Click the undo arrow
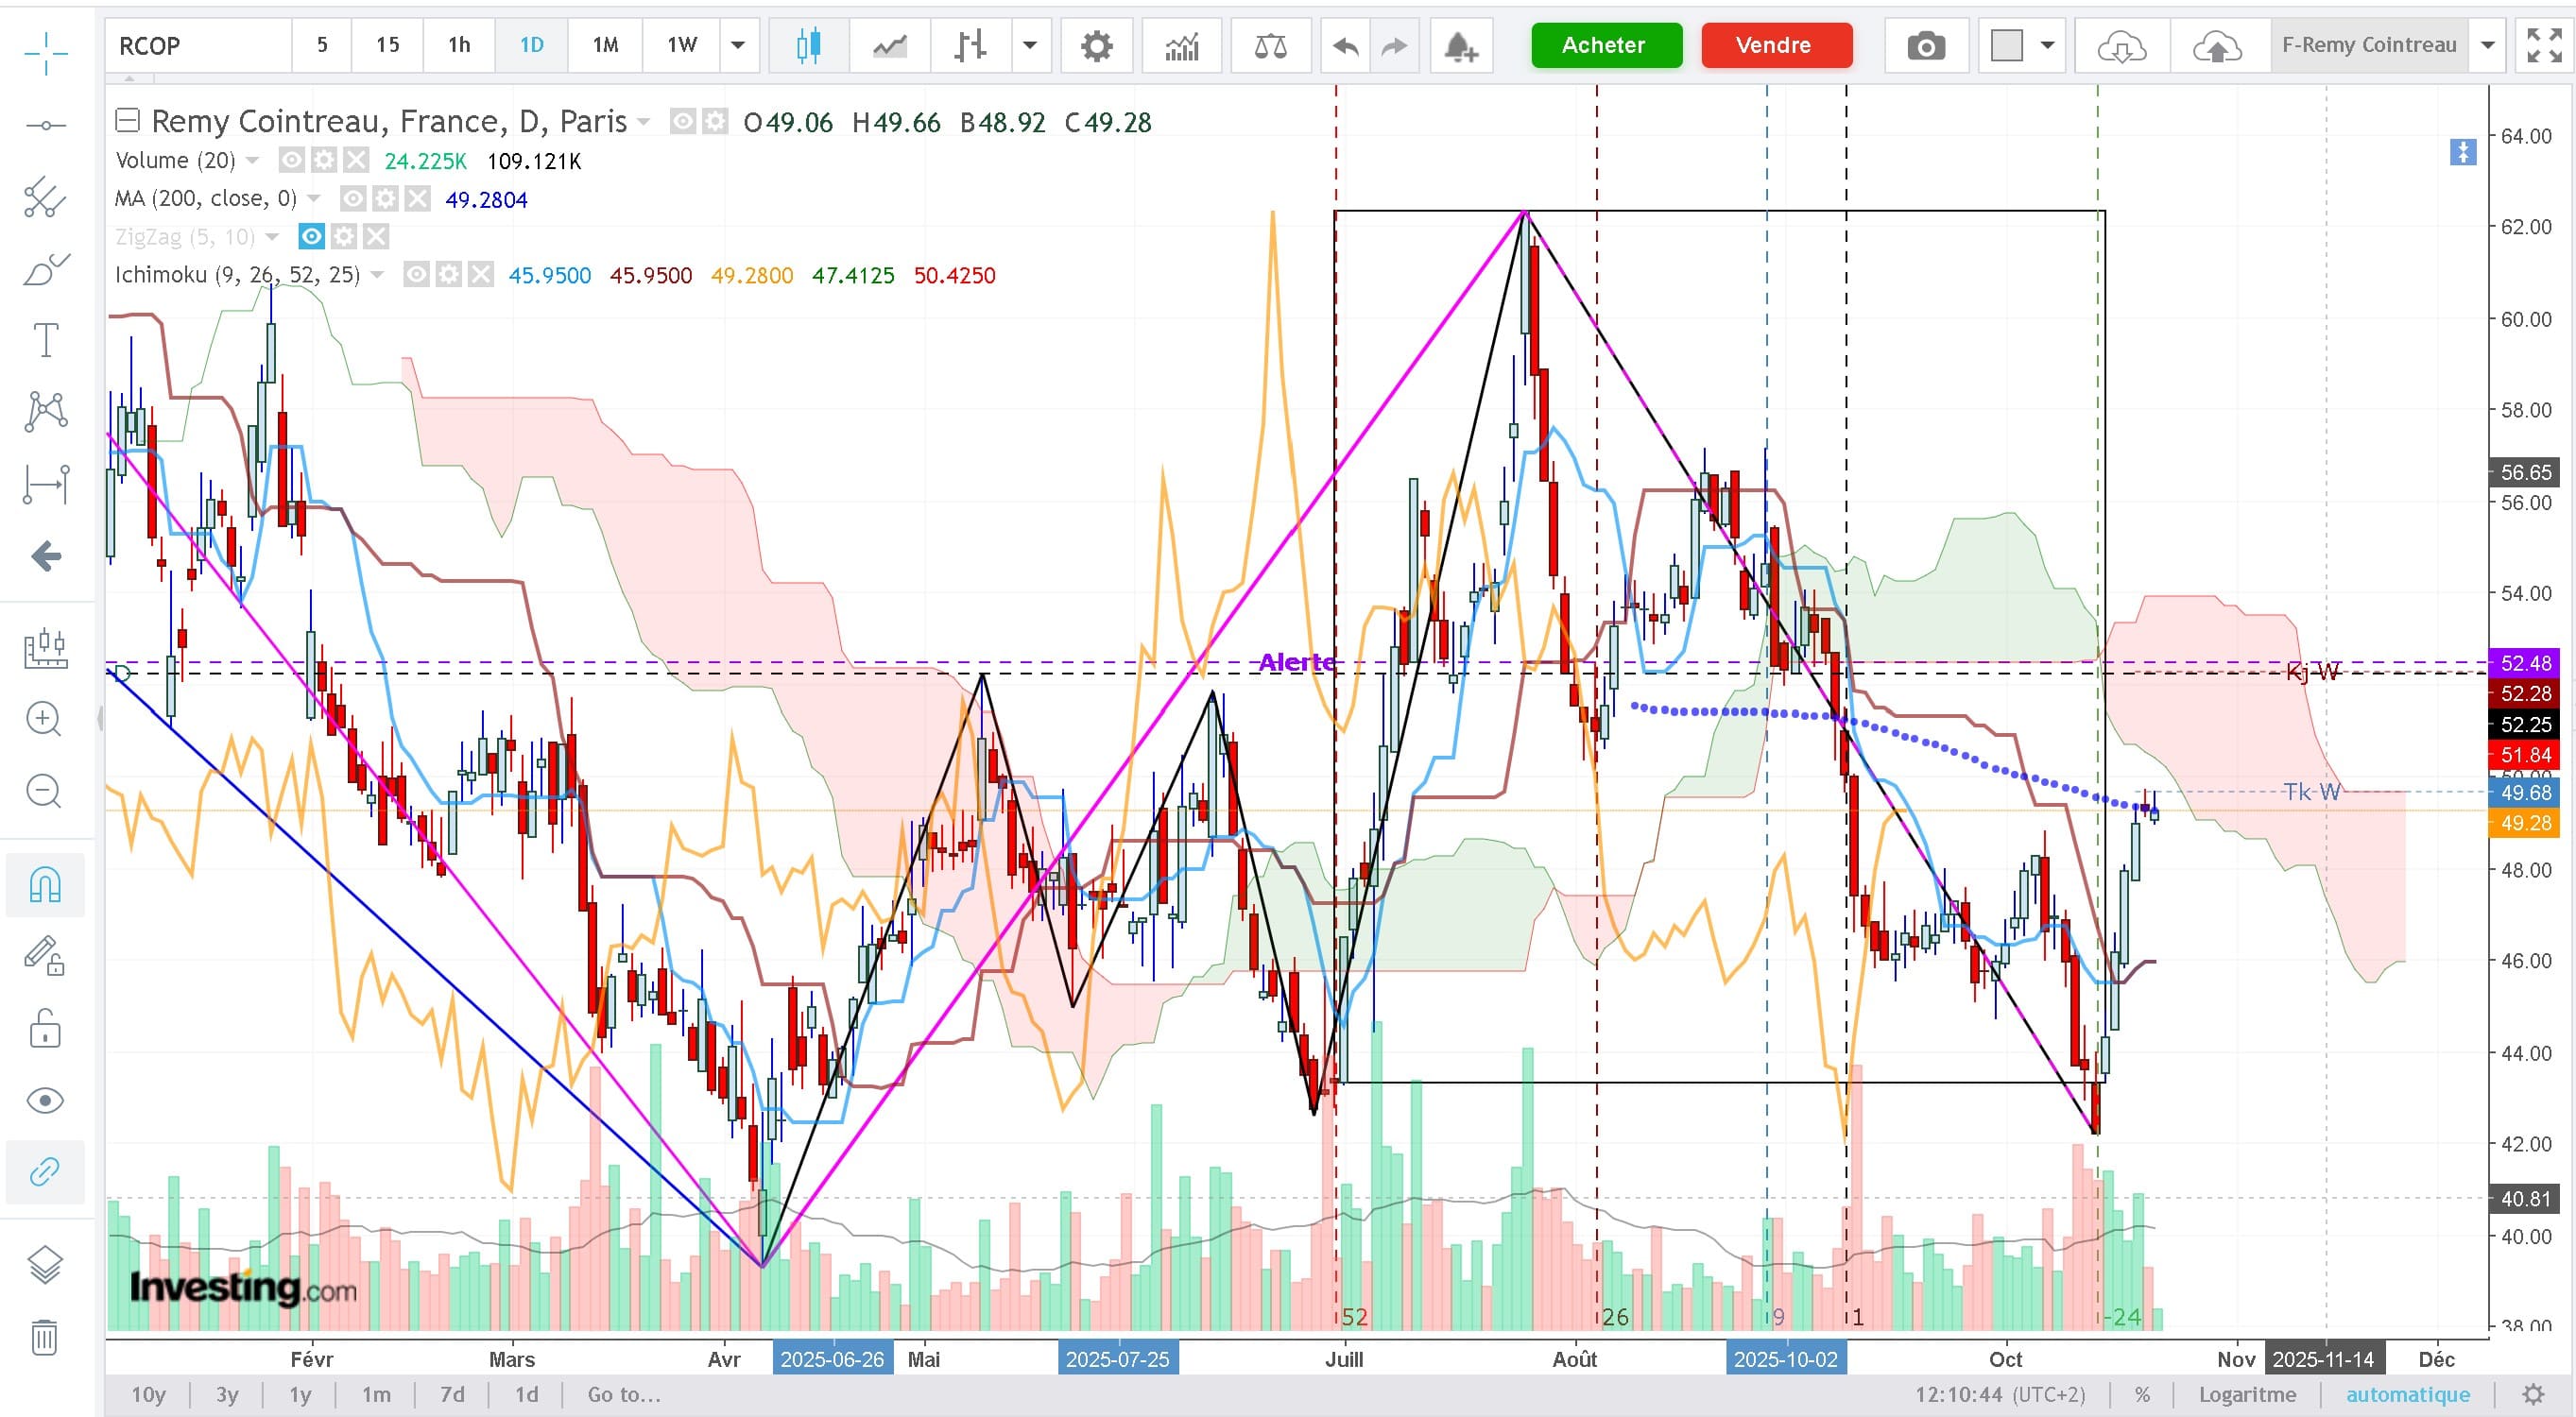Viewport: 2576px width, 1417px height. [x=1346, y=46]
